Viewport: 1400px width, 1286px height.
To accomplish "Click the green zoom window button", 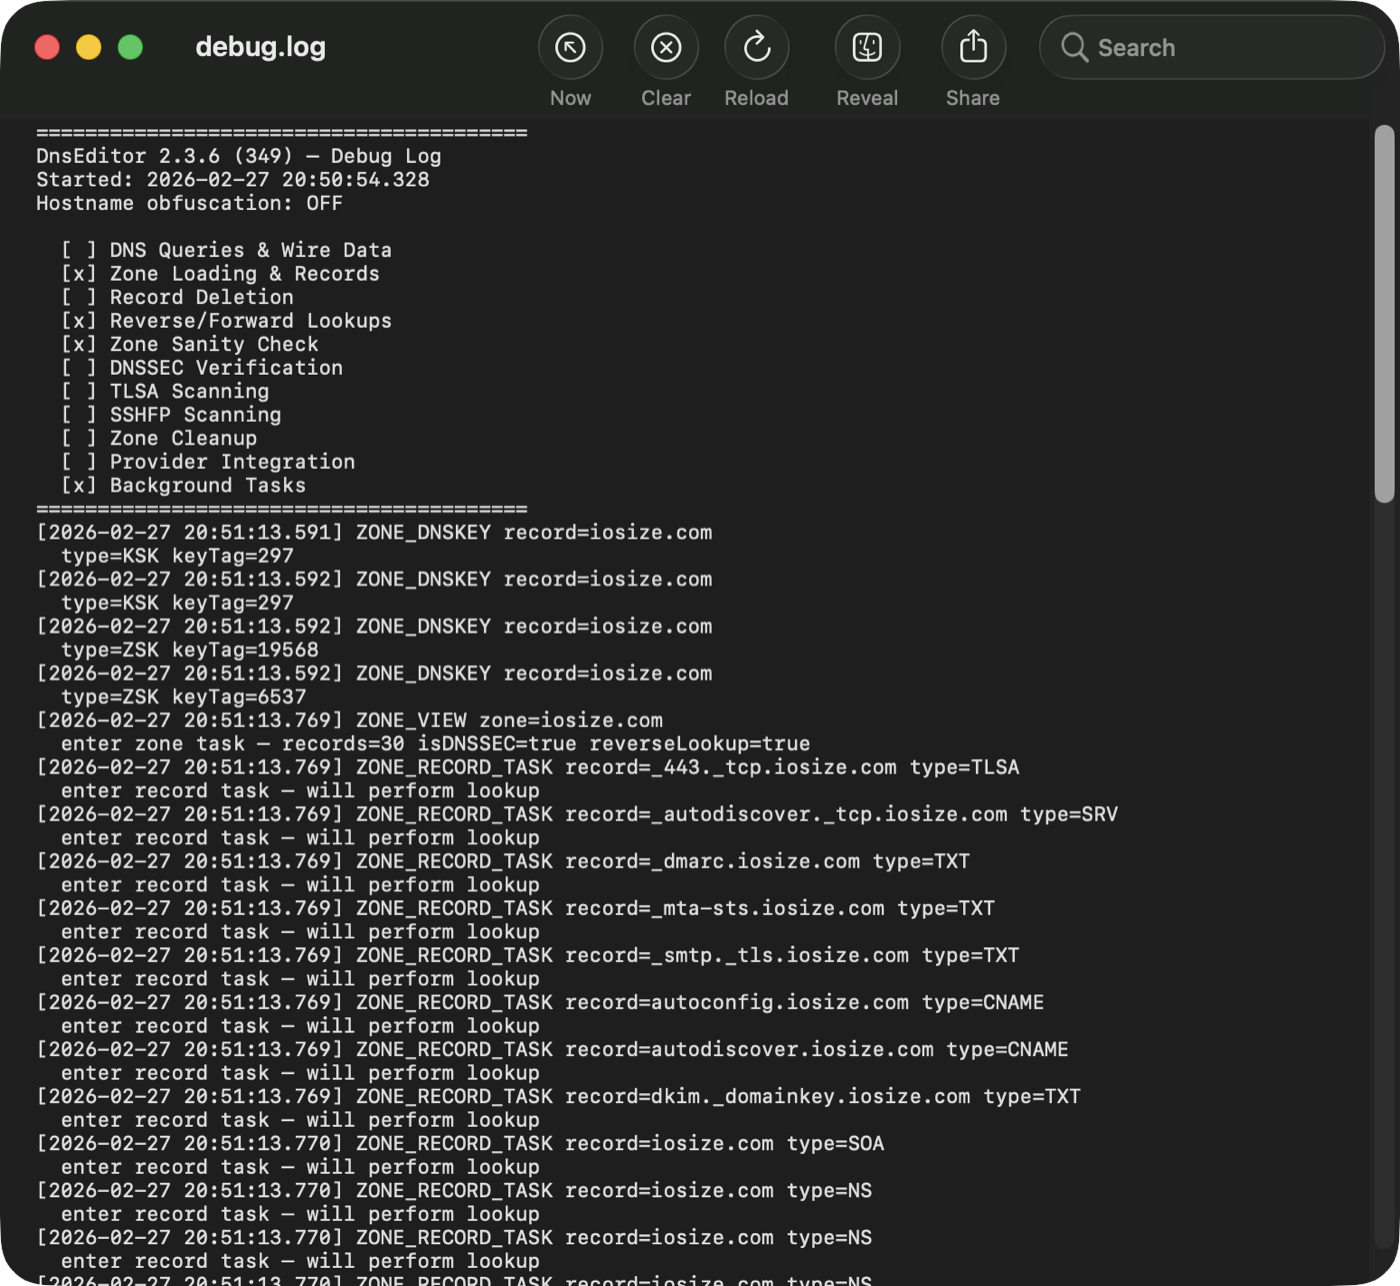I will tap(130, 47).
